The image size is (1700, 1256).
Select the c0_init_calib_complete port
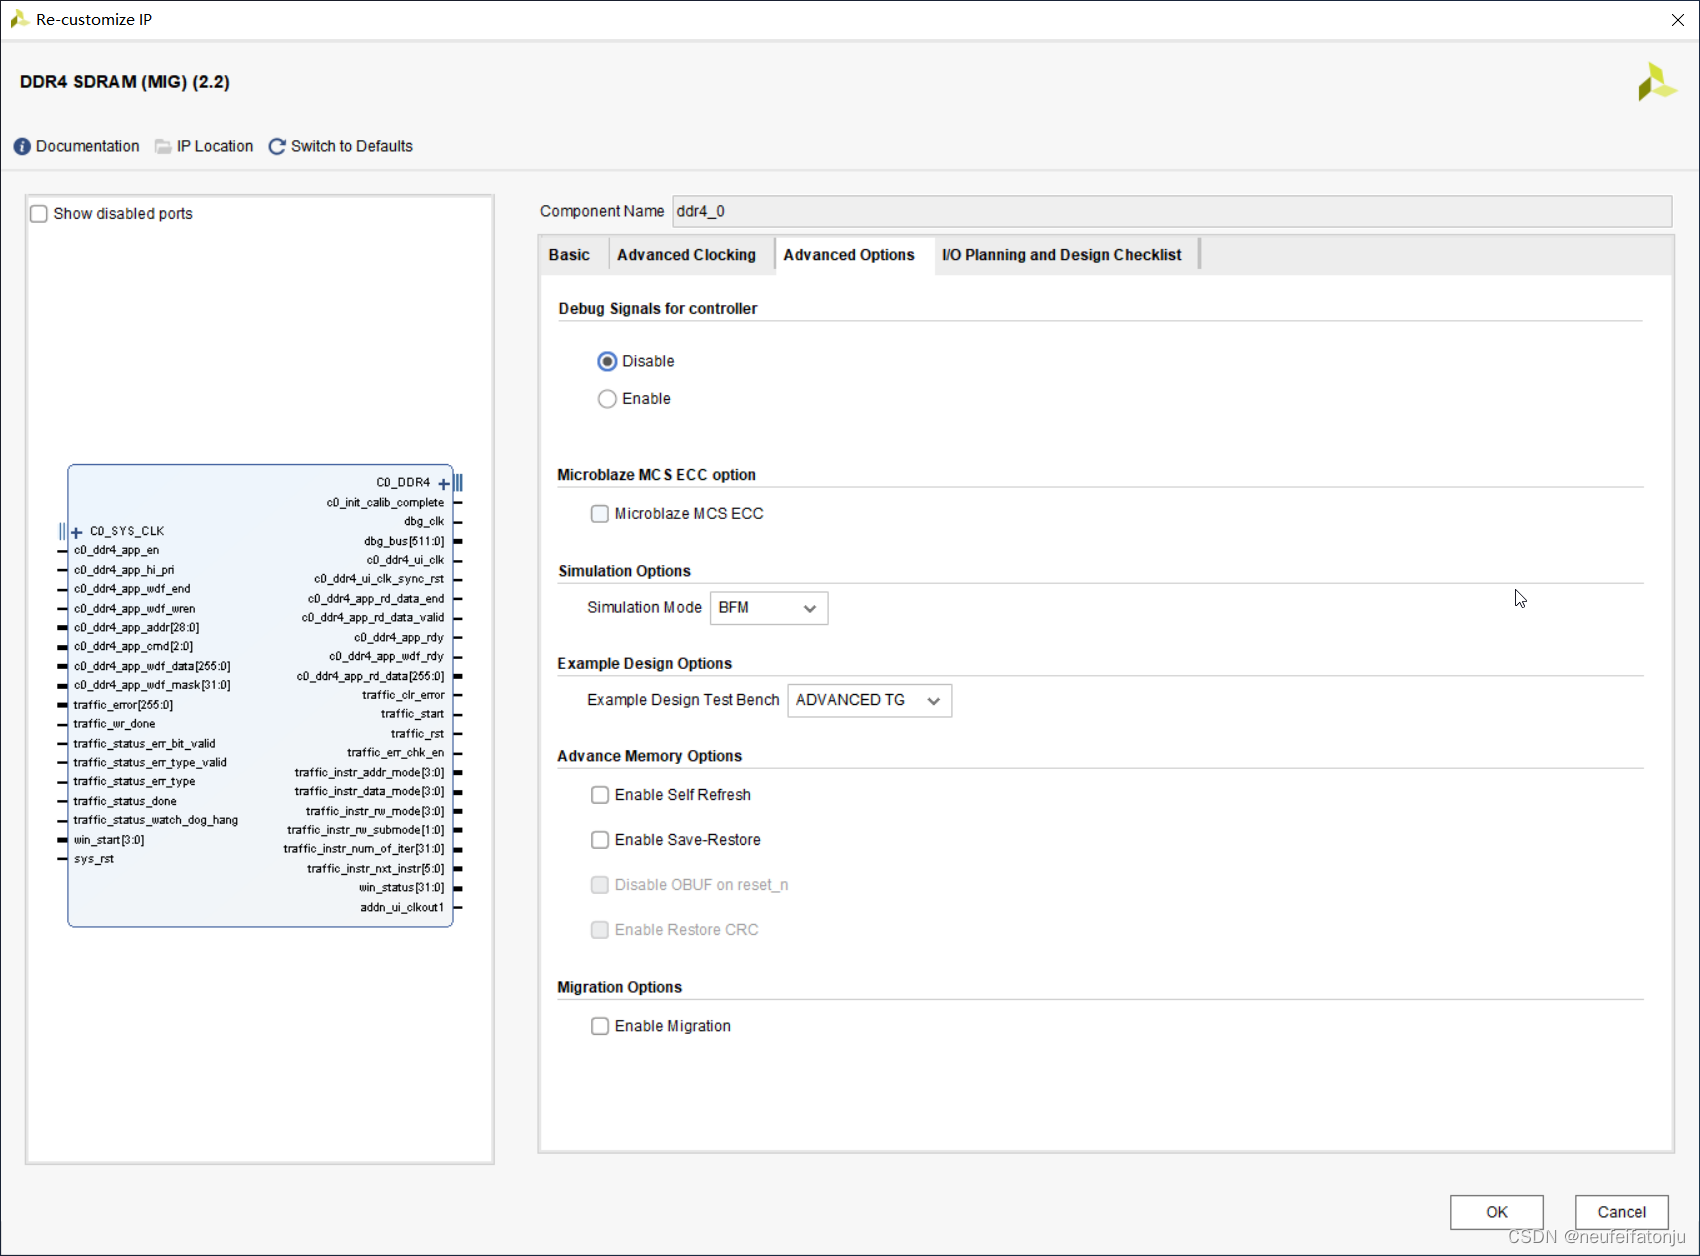click(x=385, y=503)
